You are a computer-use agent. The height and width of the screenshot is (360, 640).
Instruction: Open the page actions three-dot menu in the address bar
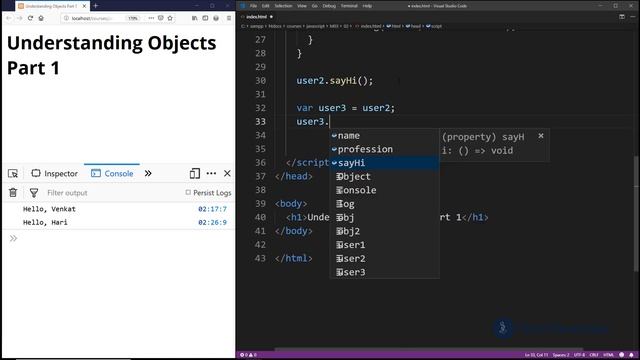[x=151, y=18]
